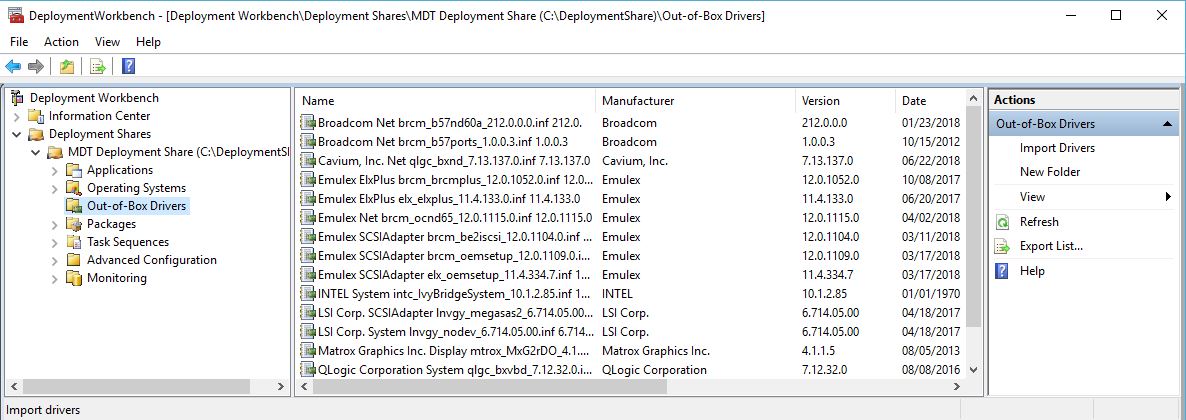Click the Export List toolbar icon
The height and width of the screenshot is (420, 1186).
point(97,67)
